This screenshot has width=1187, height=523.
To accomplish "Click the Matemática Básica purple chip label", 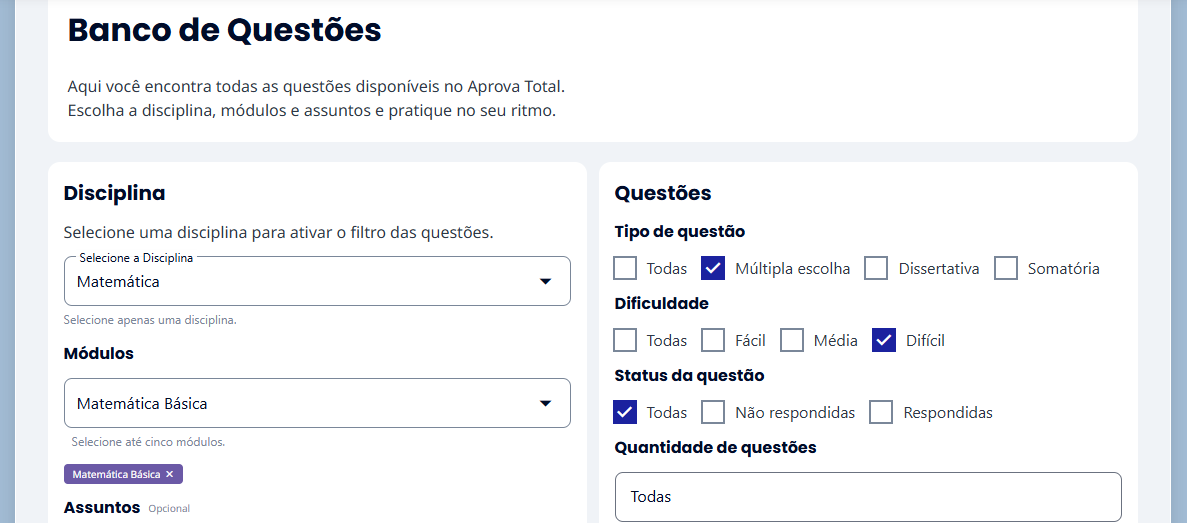I will [x=117, y=475].
